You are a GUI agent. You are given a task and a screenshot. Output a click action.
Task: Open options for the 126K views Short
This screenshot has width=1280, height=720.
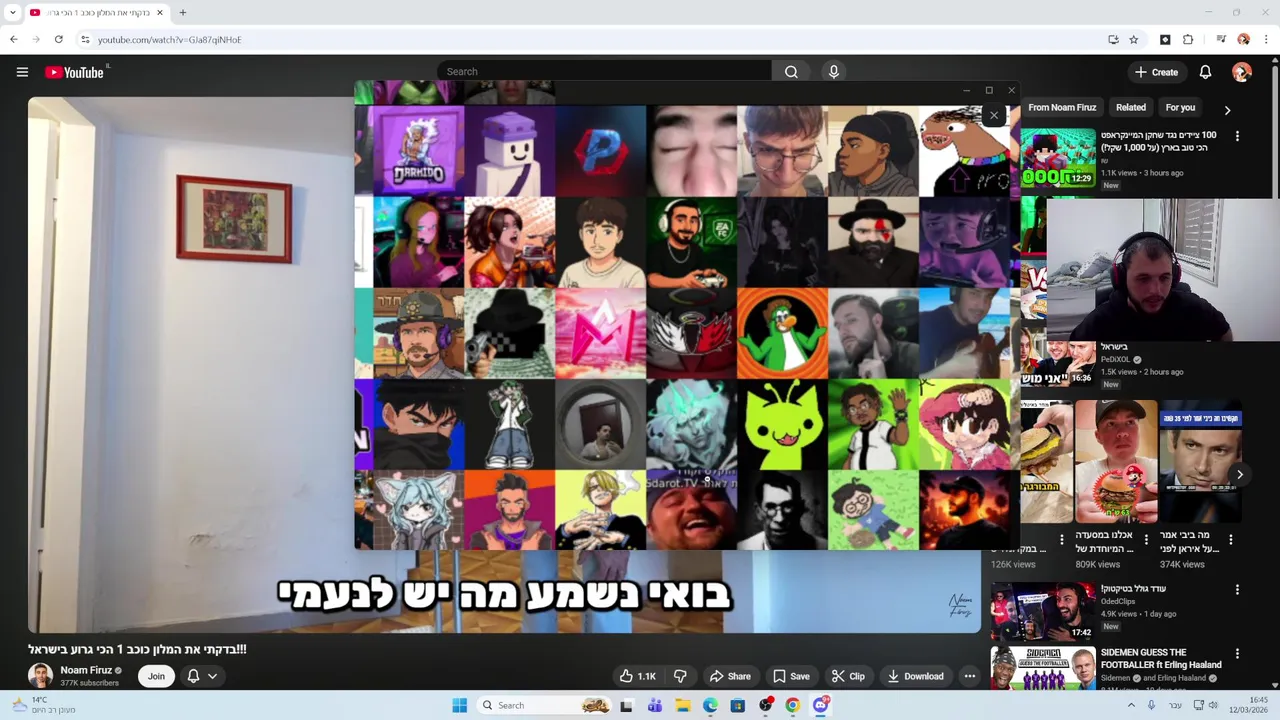tap(1062, 540)
